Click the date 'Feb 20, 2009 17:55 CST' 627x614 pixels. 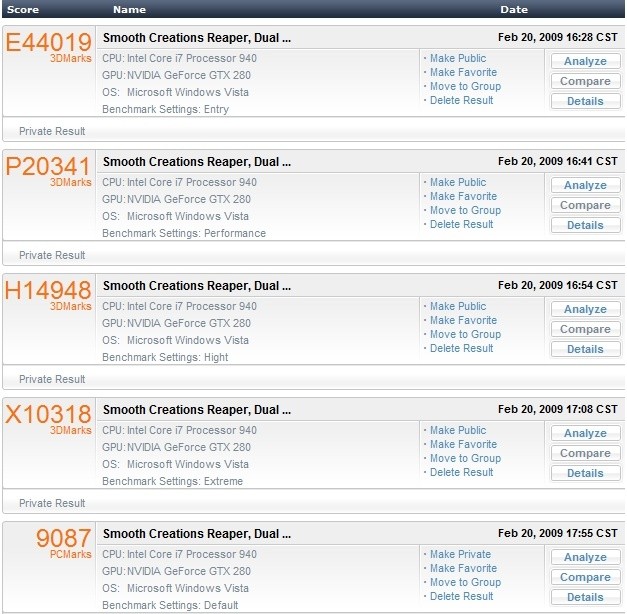[557, 534]
